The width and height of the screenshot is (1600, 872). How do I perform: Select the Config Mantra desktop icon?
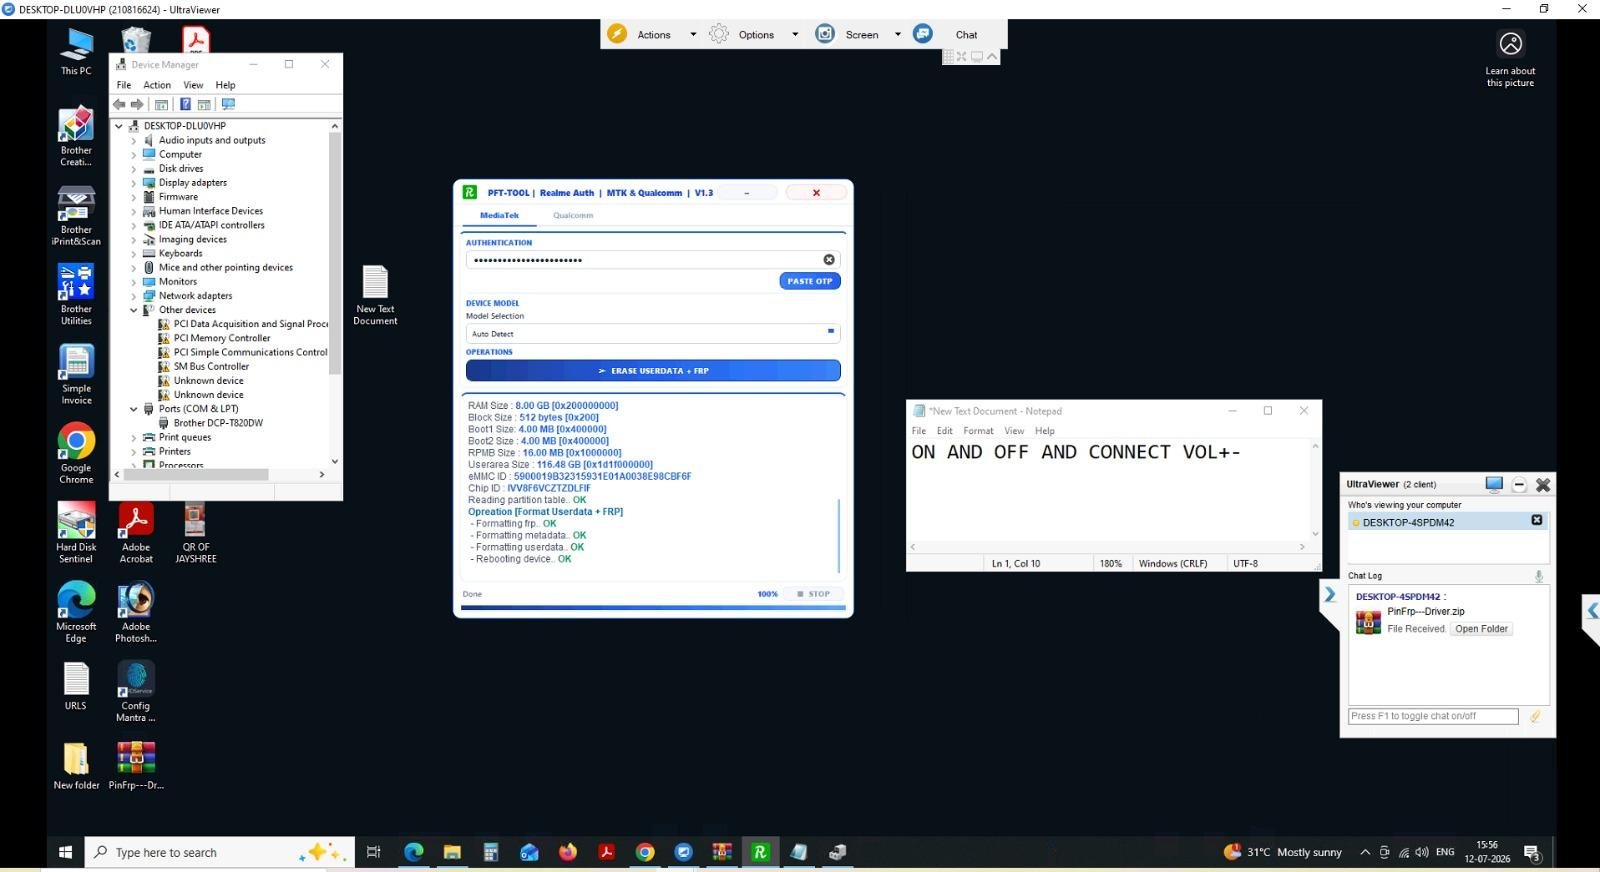tap(136, 691)
